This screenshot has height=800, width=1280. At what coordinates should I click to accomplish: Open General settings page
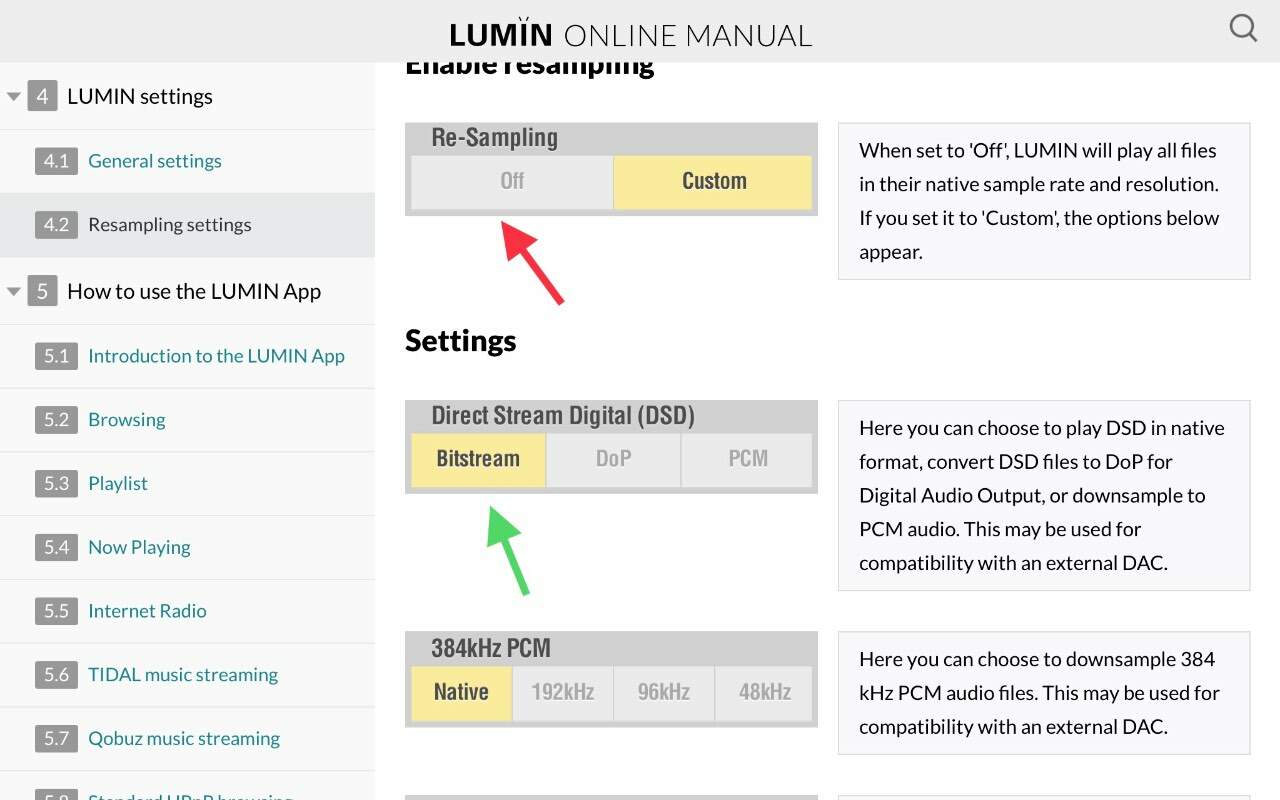(x=155, y=161)
